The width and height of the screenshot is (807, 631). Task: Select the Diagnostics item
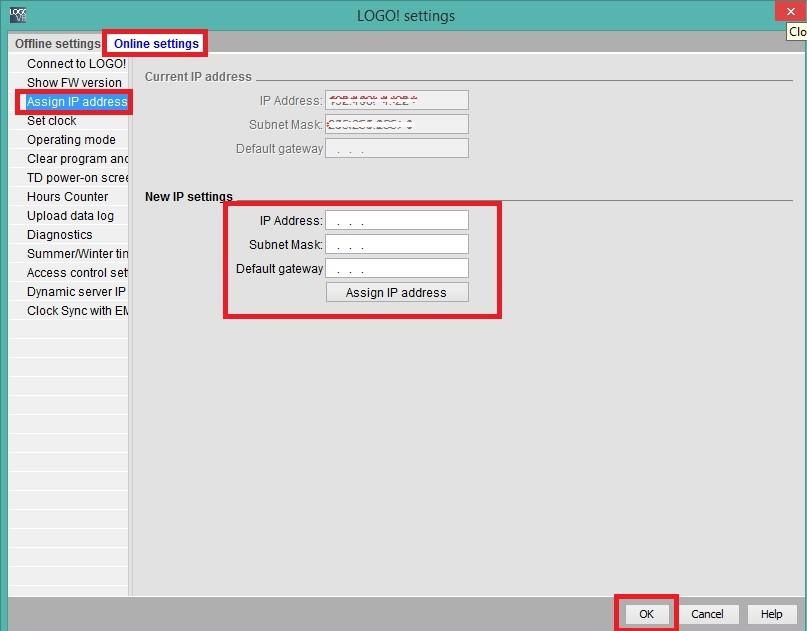coord(60,235)
